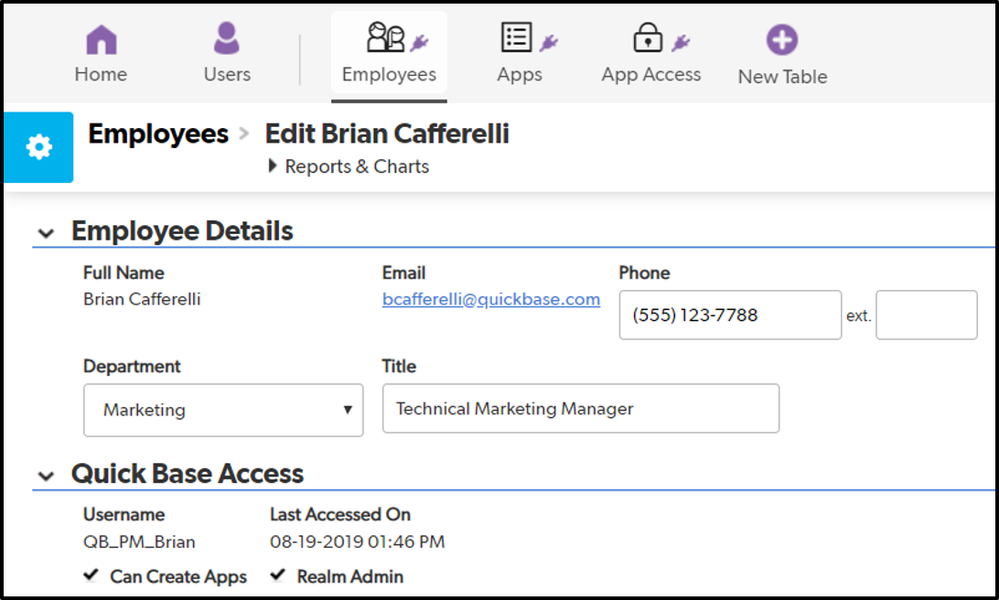Click the New Table label
This screenshot has width=999, height=600.
pos(783,76)
